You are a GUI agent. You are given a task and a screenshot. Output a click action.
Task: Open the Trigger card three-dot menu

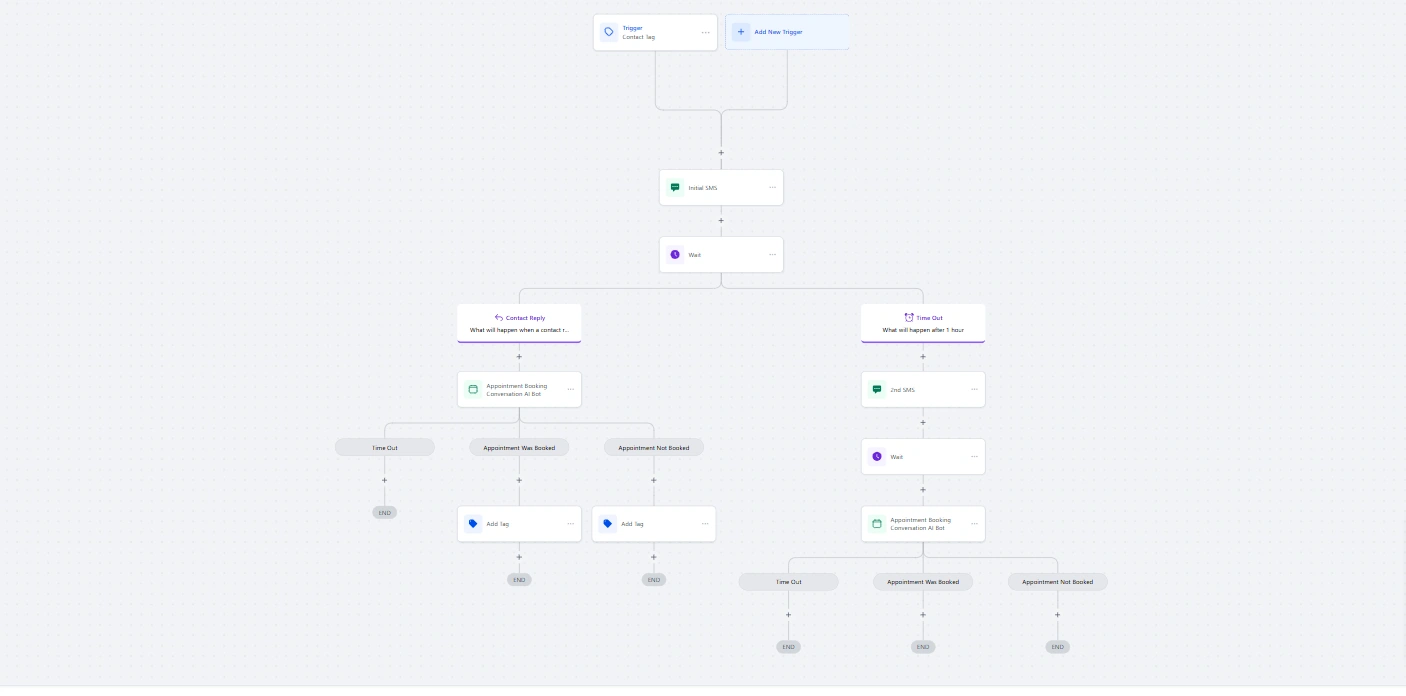[705, 32]
